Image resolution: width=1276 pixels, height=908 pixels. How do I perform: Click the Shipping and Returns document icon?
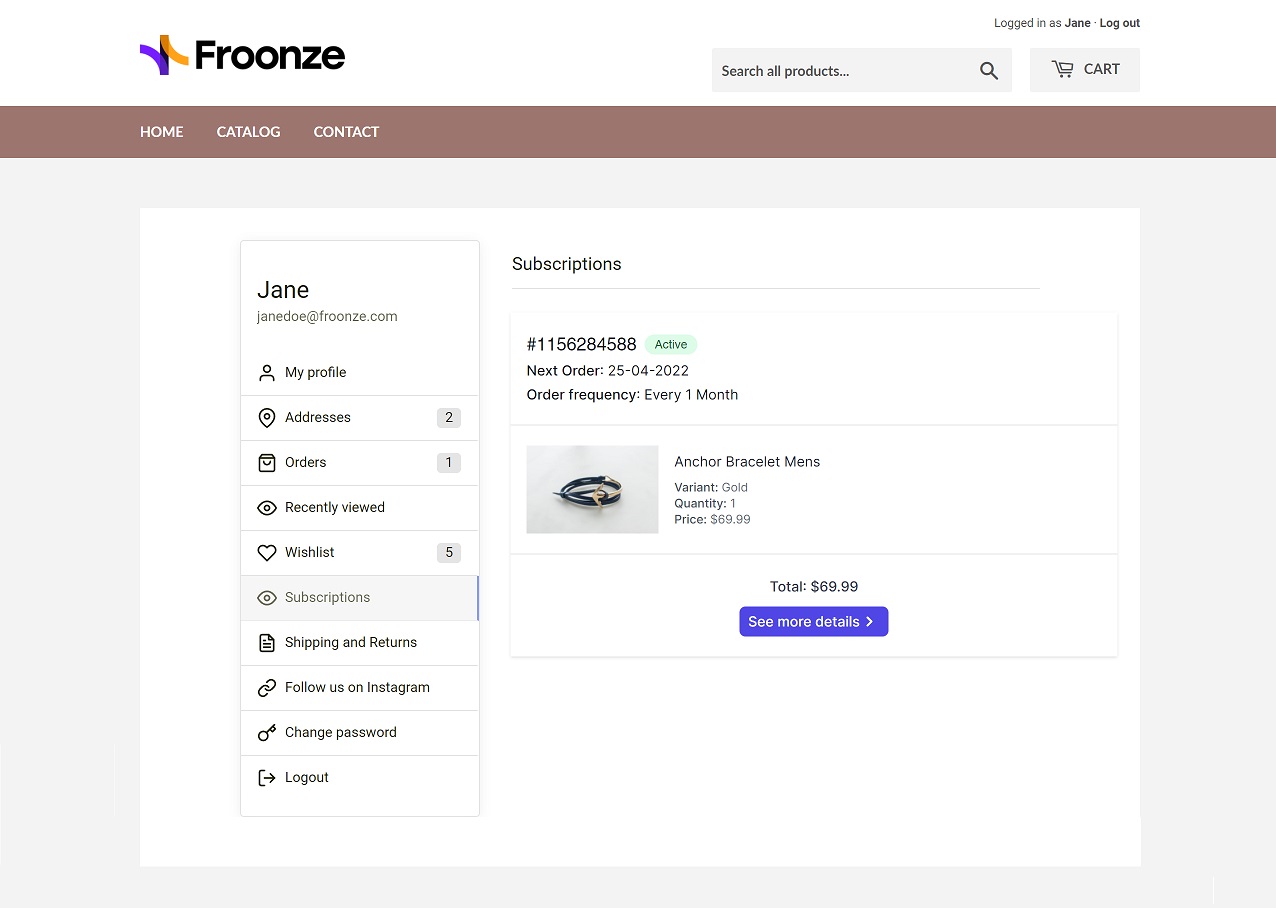[267, 643]
